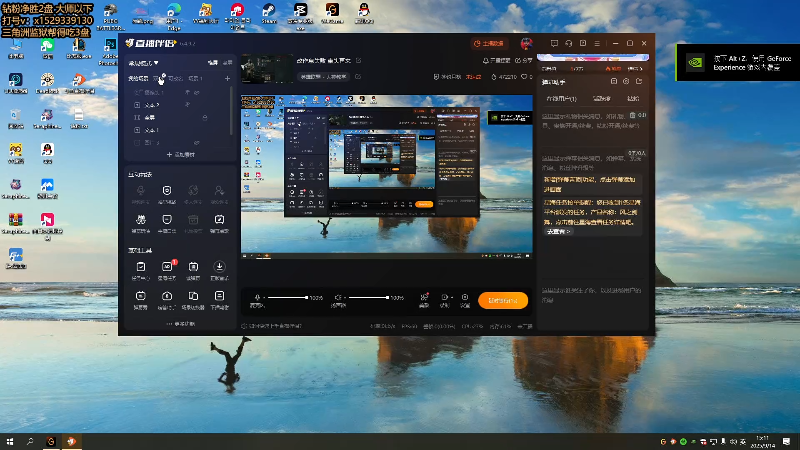Image resolution: width=800 pixels, height=450 pixels.
Task: Open the hamburger menu icon in the title bar
Action: click(x=597, y=43)
